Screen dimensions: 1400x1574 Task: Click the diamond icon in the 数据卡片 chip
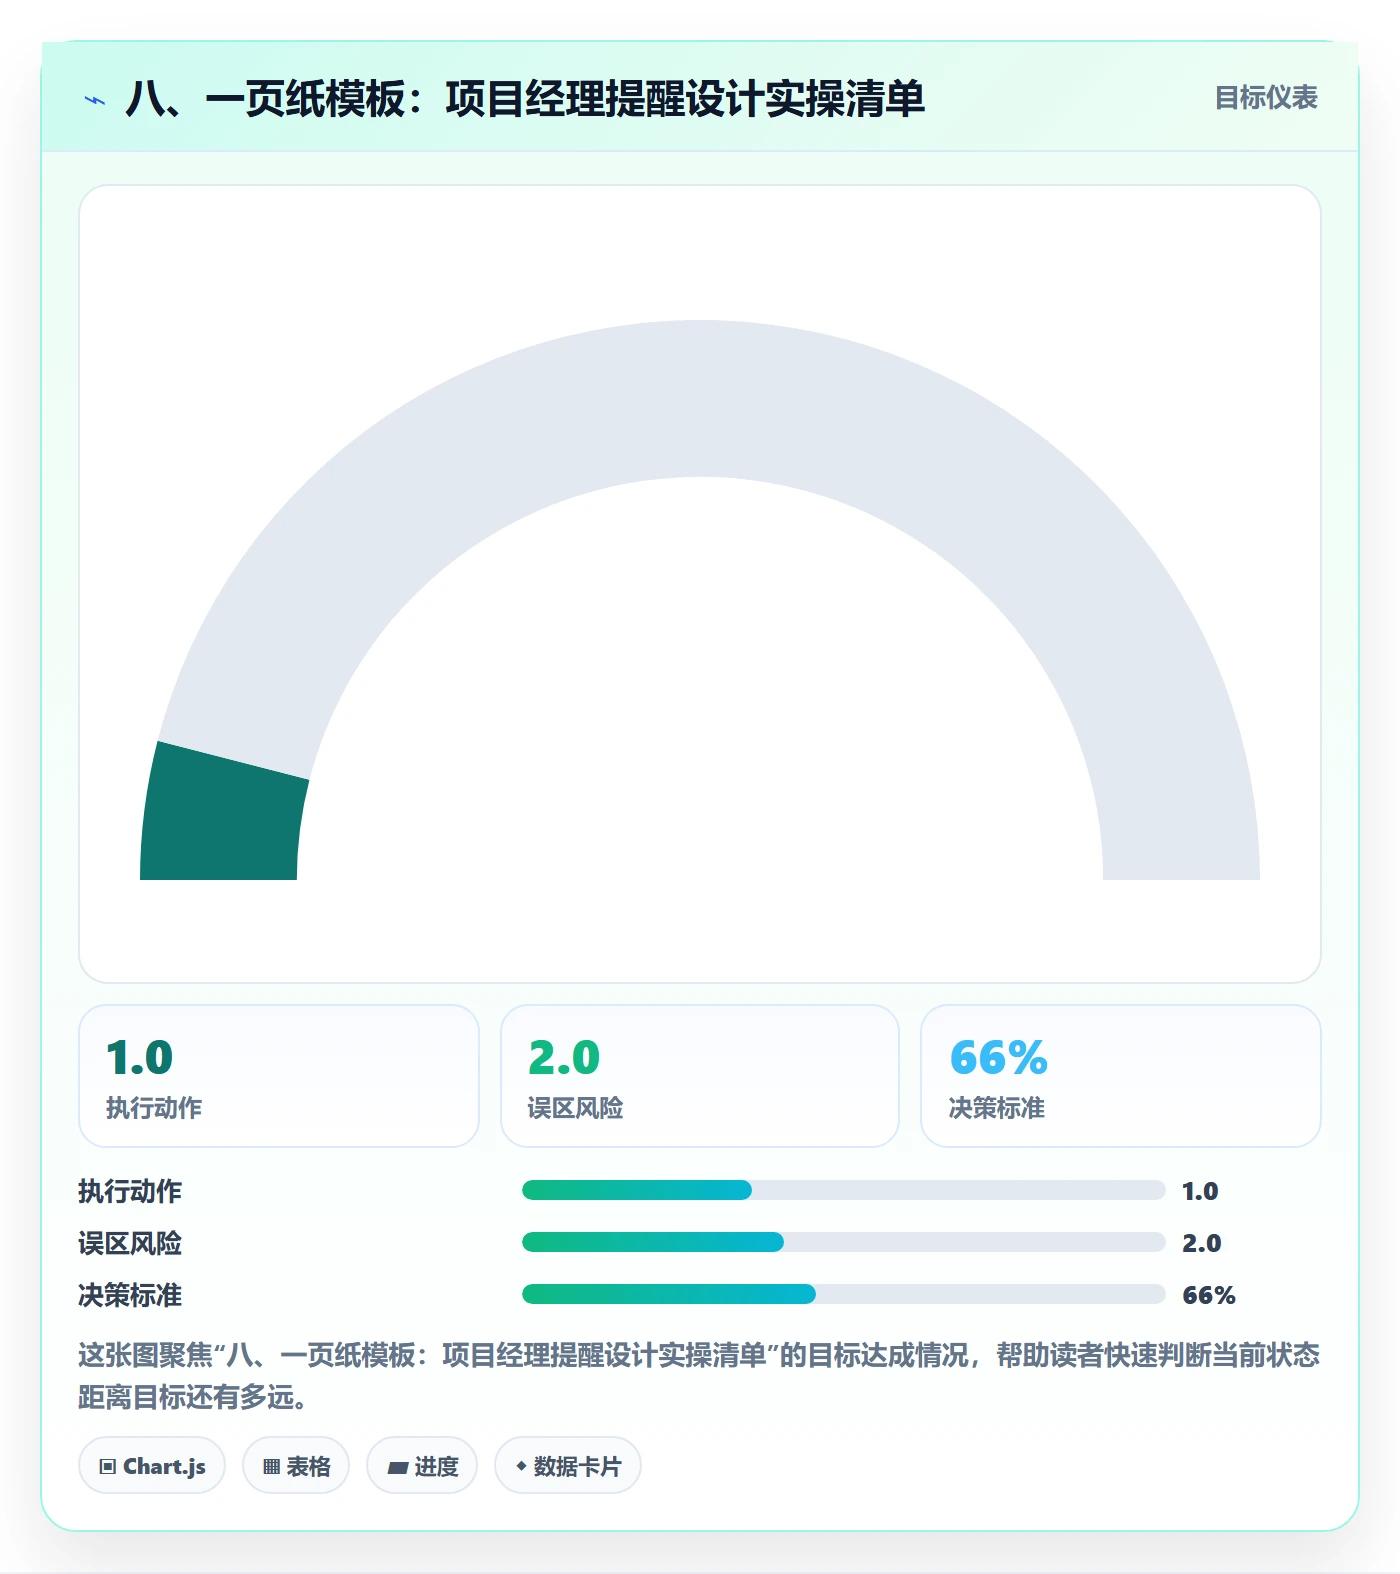point(521,1466)
